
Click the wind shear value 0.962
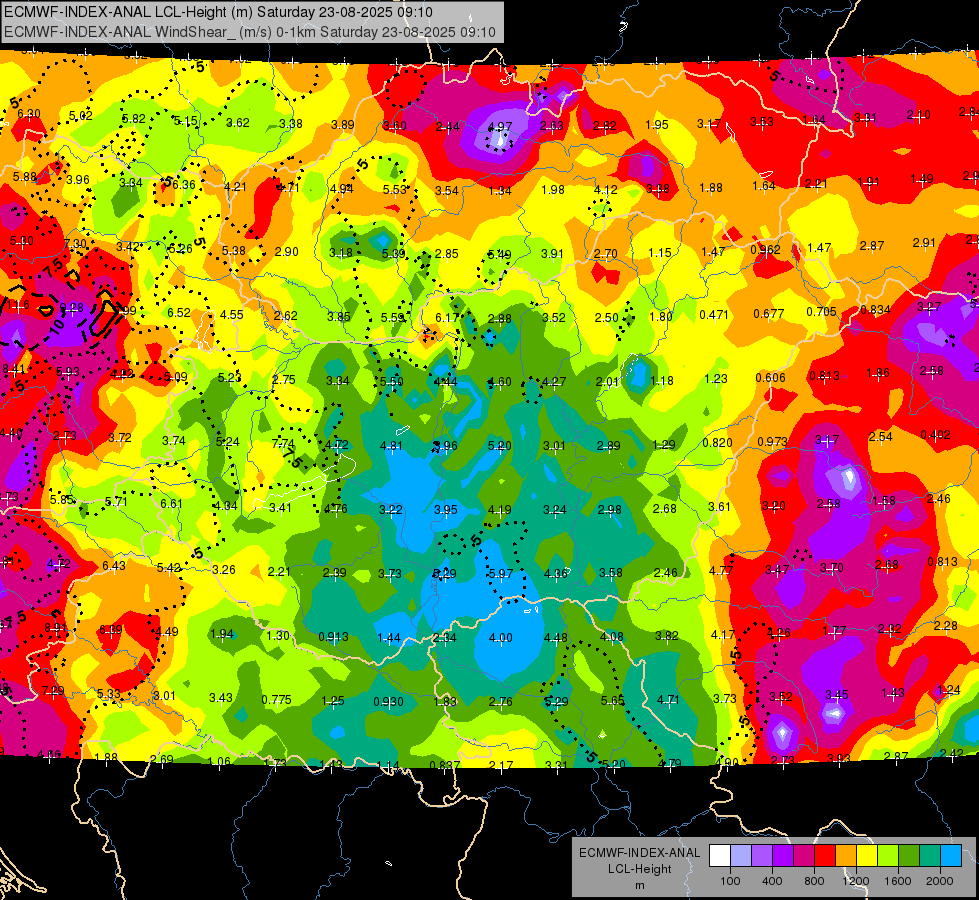(765, 250)
